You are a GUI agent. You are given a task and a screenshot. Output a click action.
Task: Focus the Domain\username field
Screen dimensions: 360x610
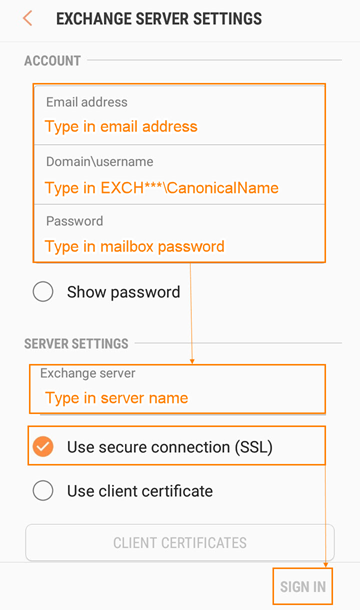point(179,175)
